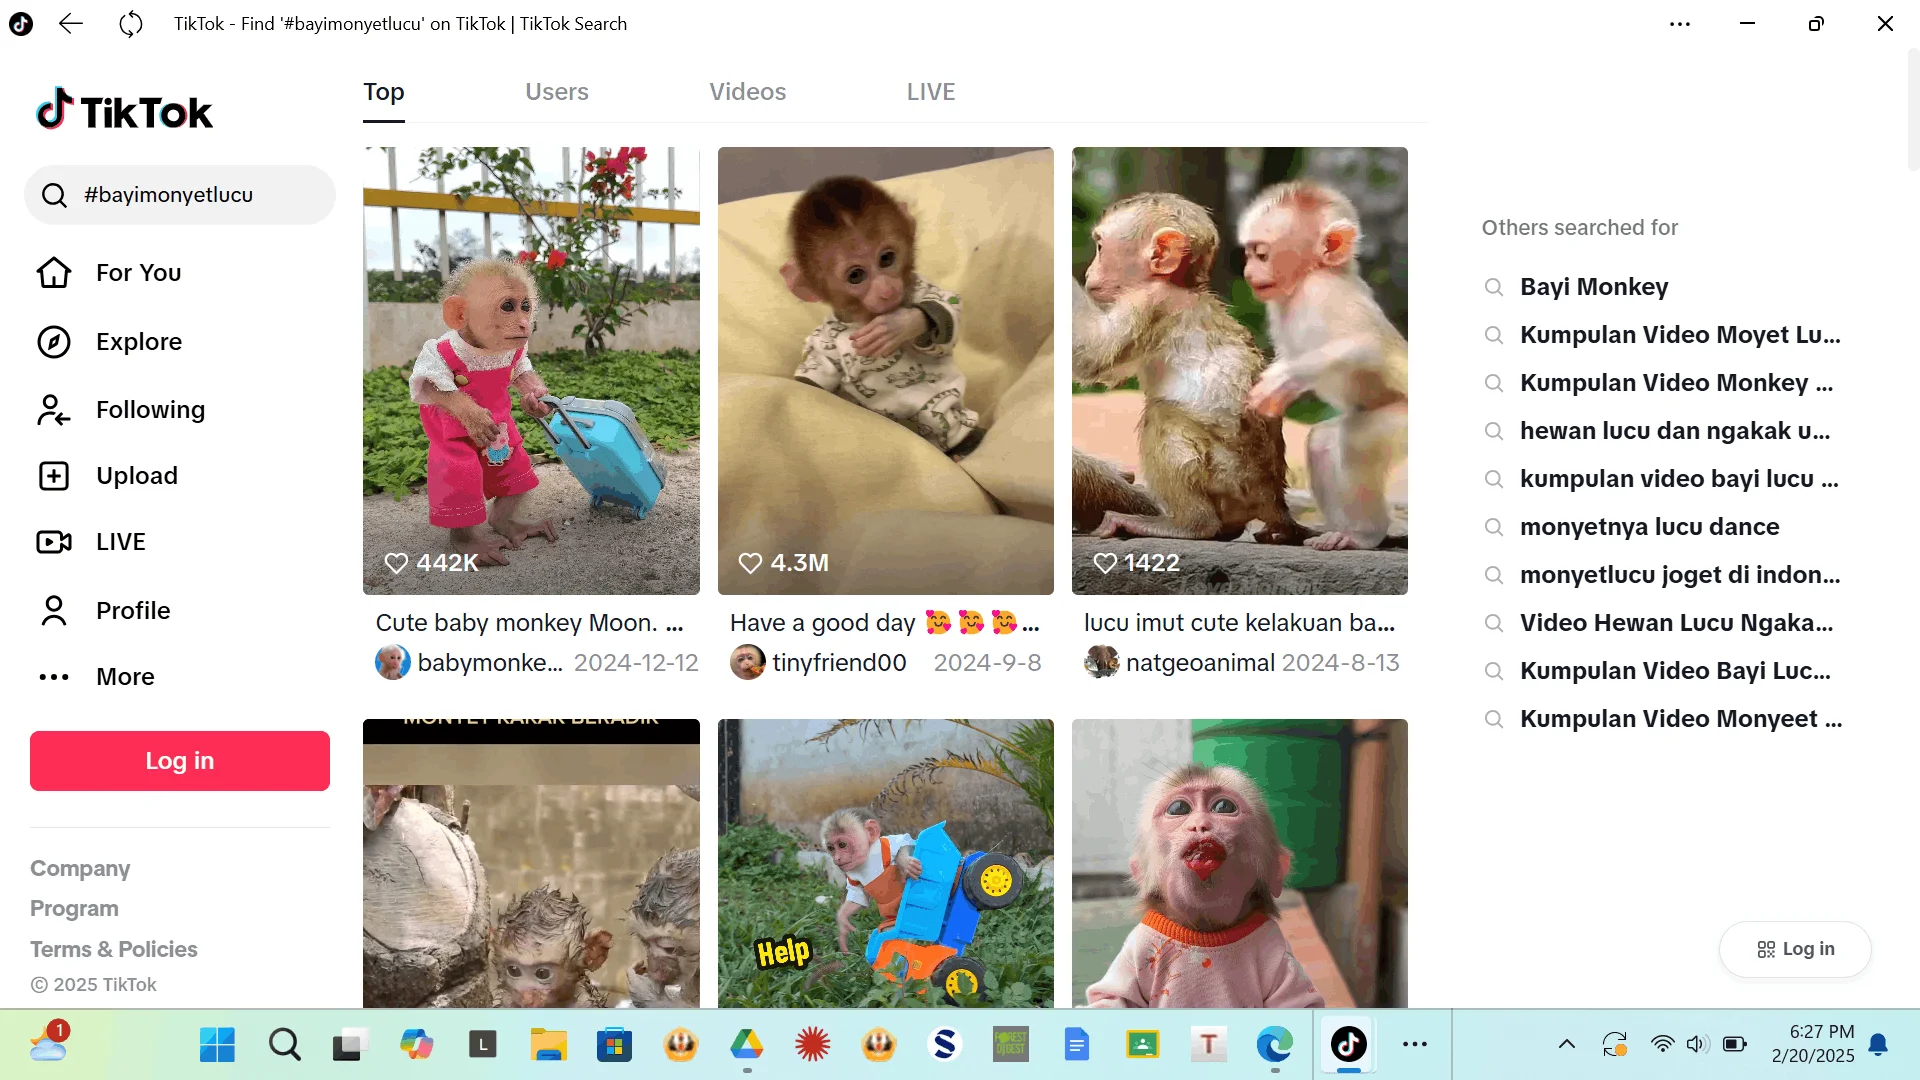
Task: Open For You feed via home icon
Action: (x=54, y=272)
